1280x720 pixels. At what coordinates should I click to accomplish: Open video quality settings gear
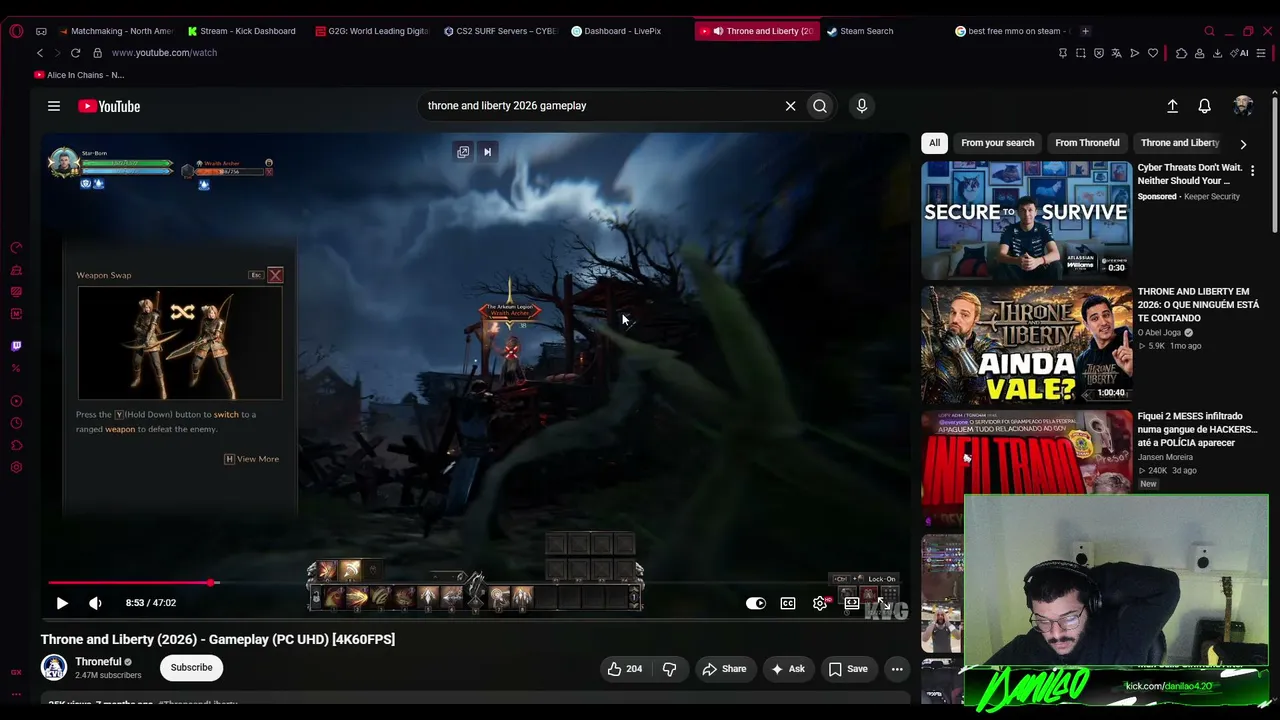(x=820, y=603)
